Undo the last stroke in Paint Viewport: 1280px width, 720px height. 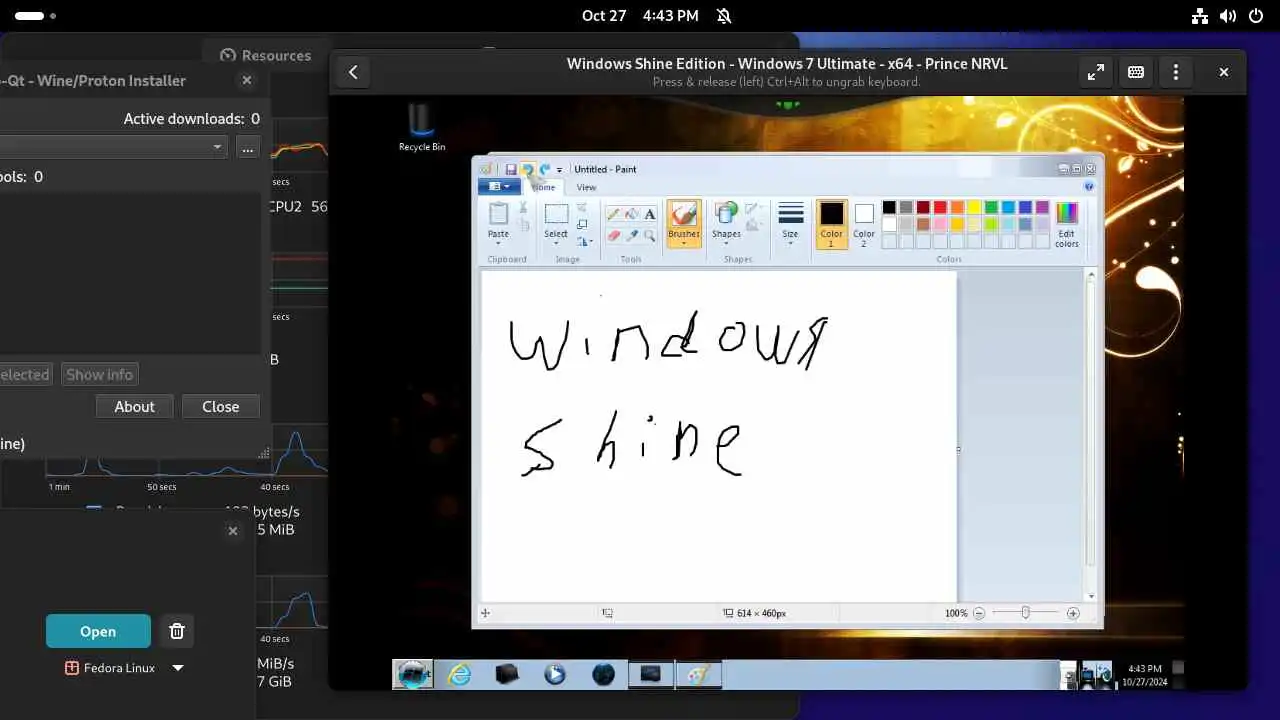pyautogui.click(x=528, y=170)
